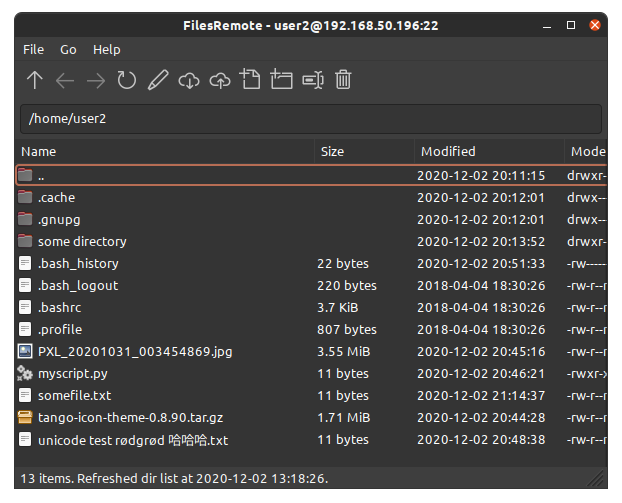The width and height of the screenshot is (622, 503).
Task: Select the .bash_history file name
Action: [78, 263]
